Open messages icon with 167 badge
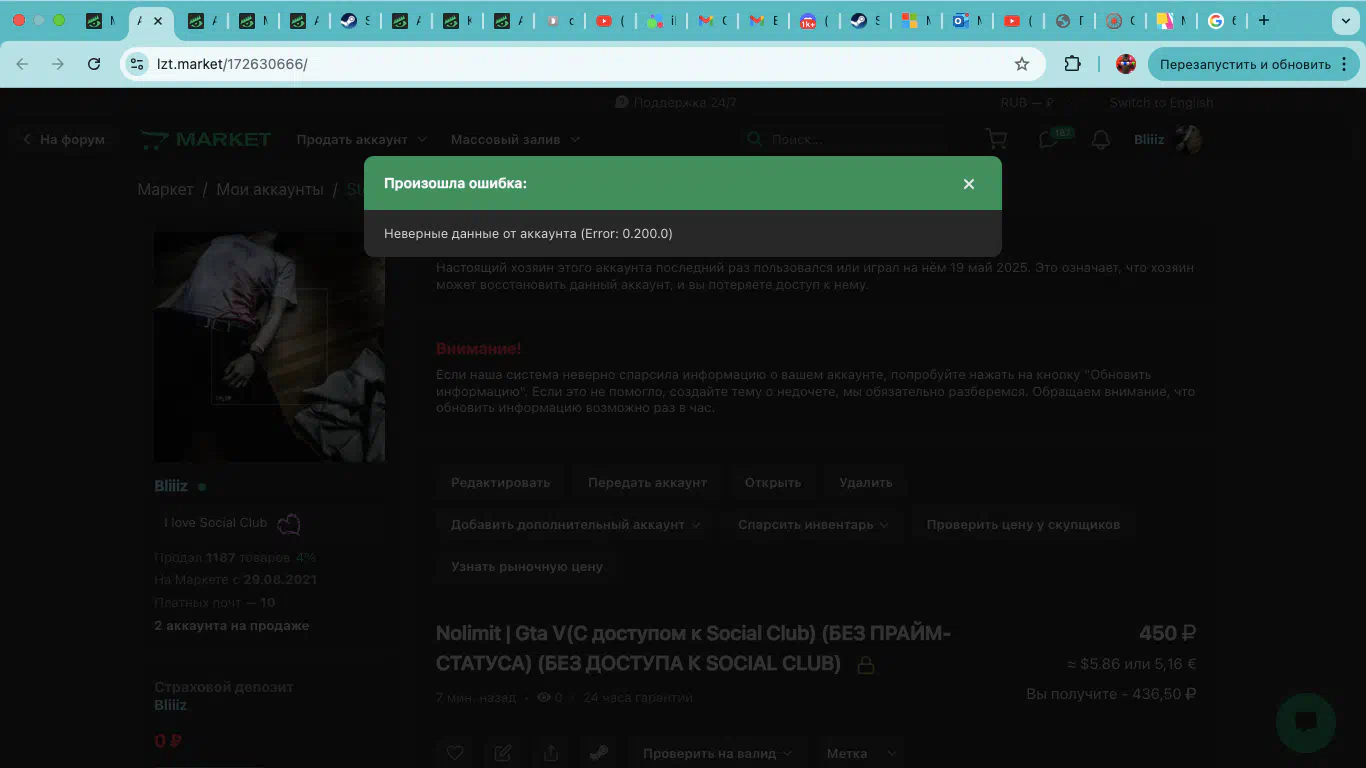The image size is (1366, 768). tap(1050, 138)
